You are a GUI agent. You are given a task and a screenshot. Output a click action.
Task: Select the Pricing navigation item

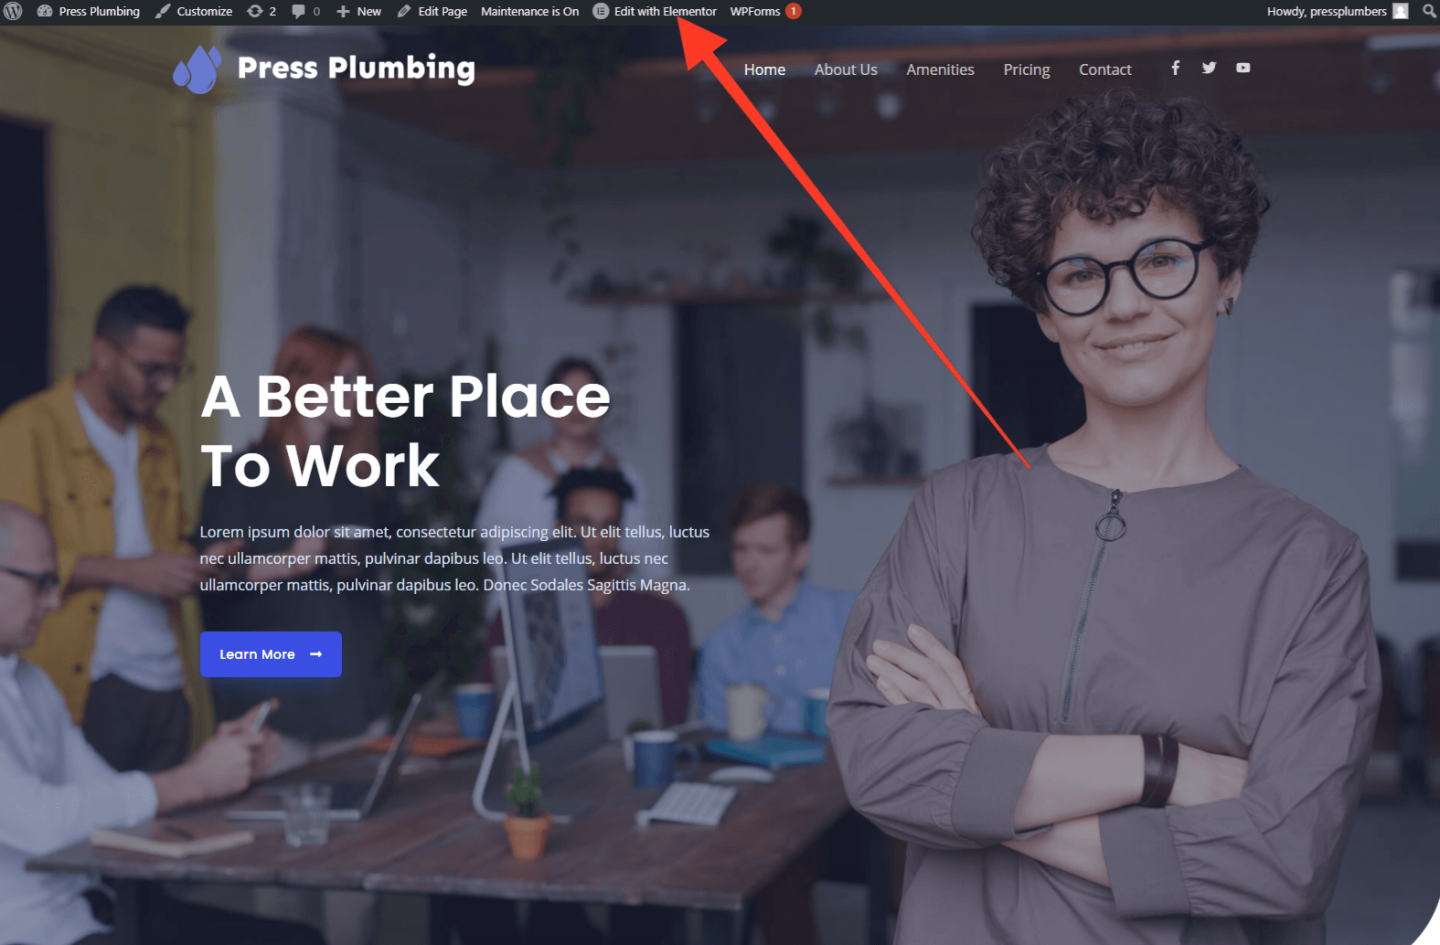pyautogui.click(x=1027, y=70)
